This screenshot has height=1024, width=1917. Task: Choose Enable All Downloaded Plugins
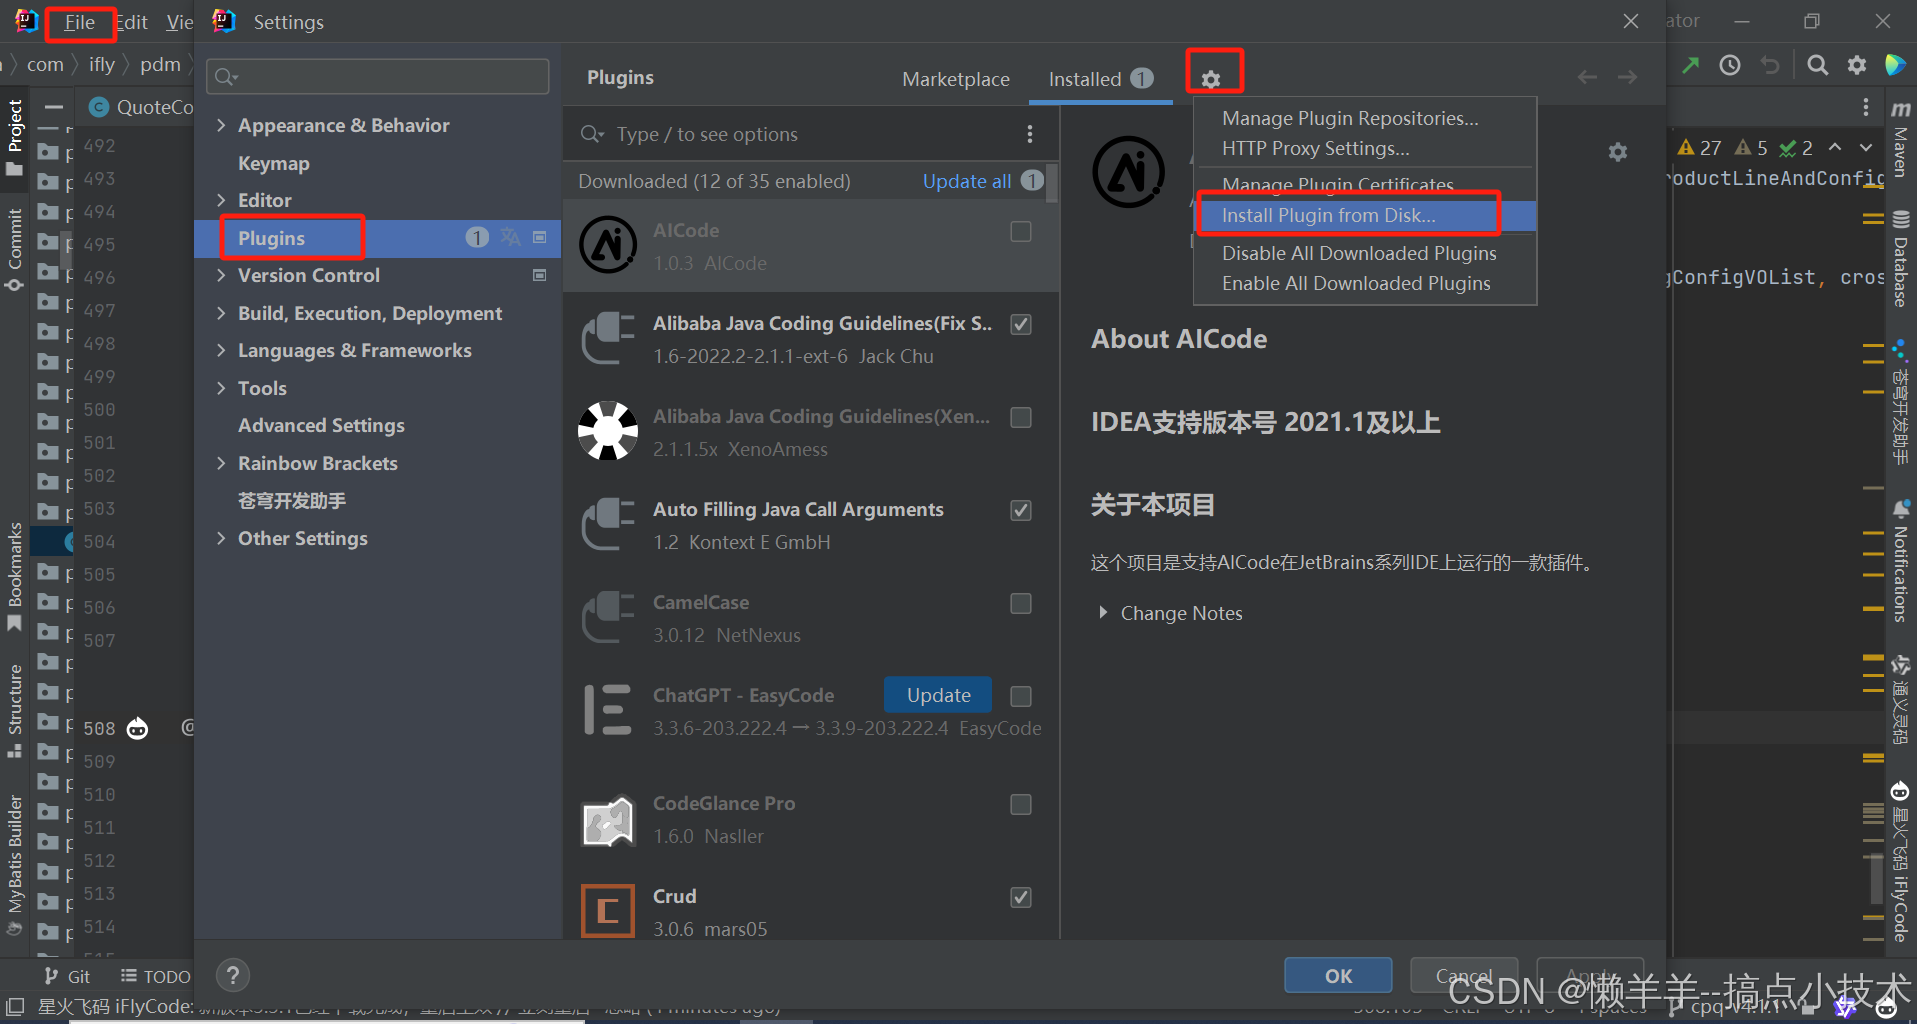(1356, 283)
